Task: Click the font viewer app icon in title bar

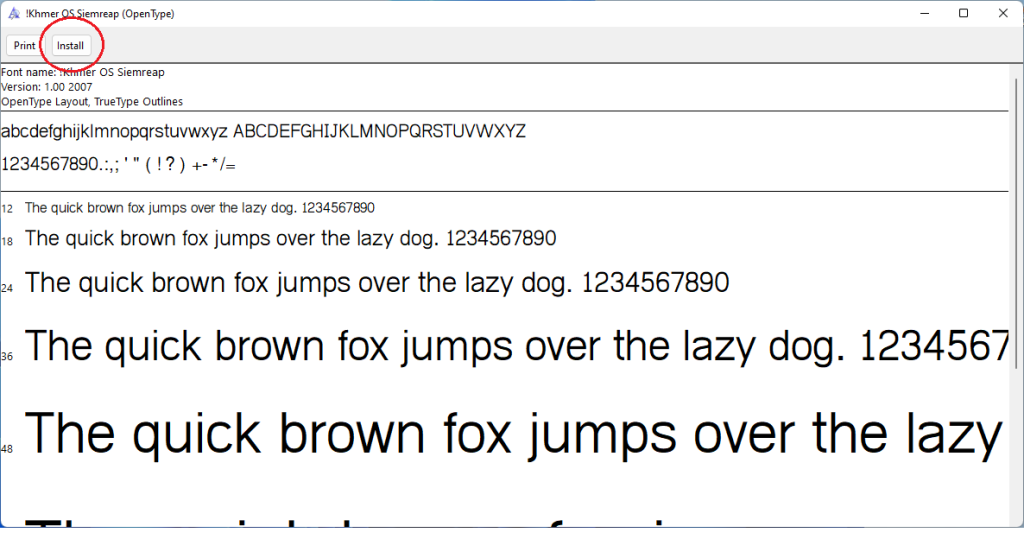Action: tap(14, 13)
